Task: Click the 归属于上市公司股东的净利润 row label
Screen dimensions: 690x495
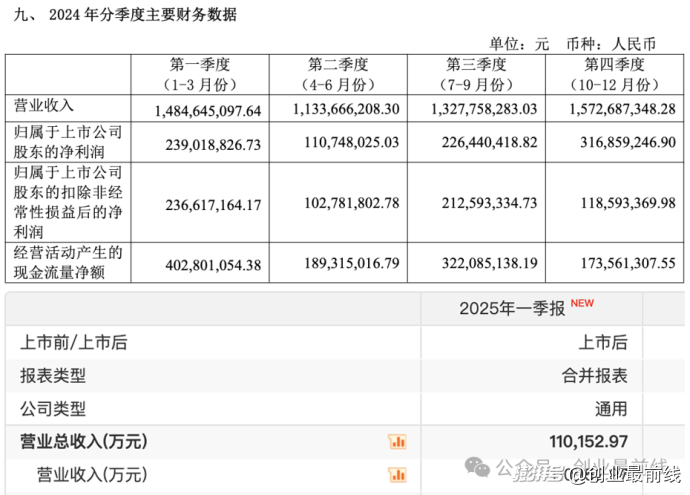Action: pyautogui.click(x=68, y=142)
